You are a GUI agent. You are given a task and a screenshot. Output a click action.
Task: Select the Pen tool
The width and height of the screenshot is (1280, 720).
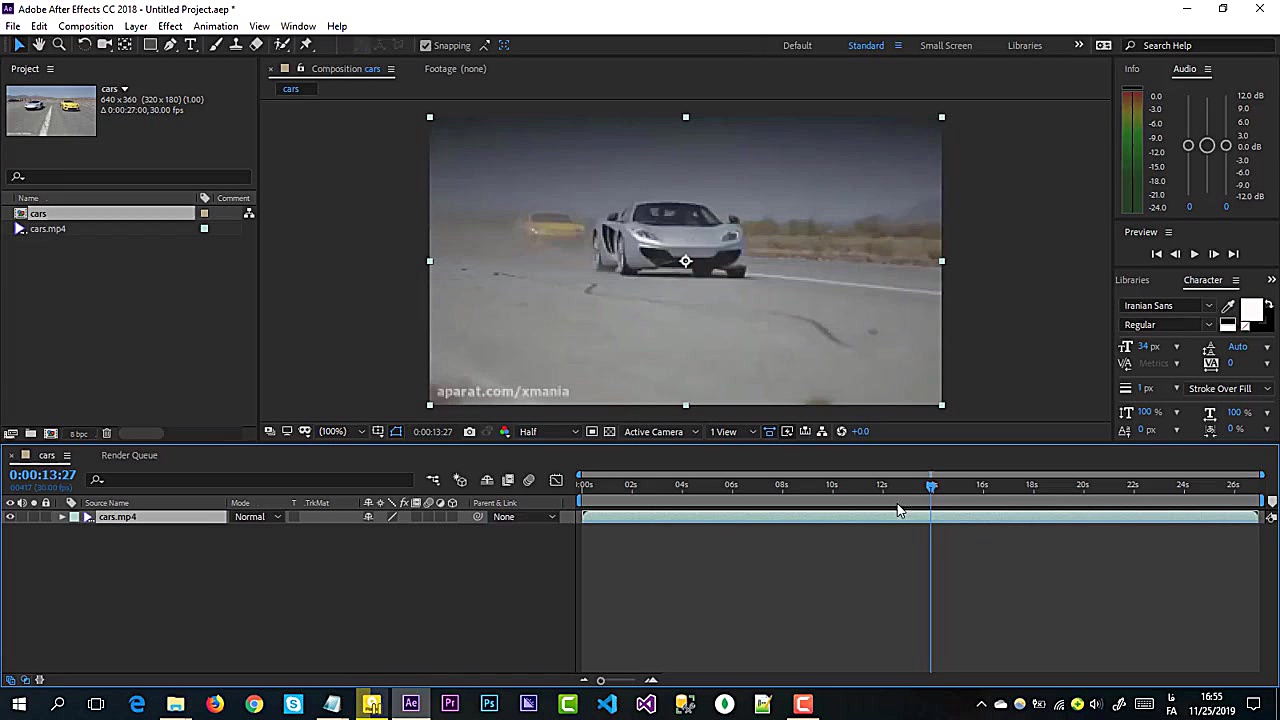click(170, 45)
